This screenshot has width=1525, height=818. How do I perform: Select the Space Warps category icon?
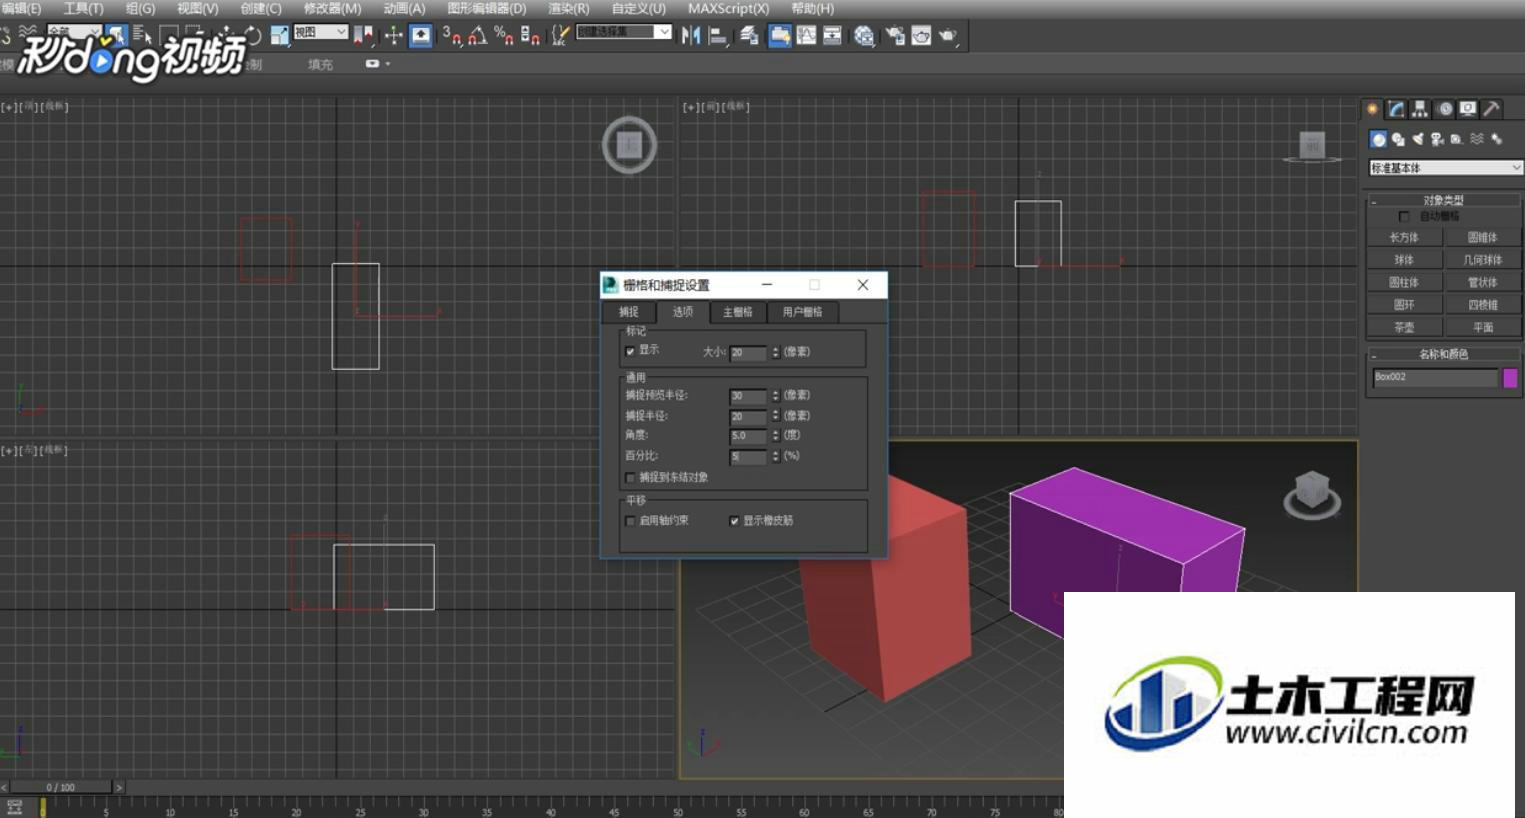coord(1477,139)
